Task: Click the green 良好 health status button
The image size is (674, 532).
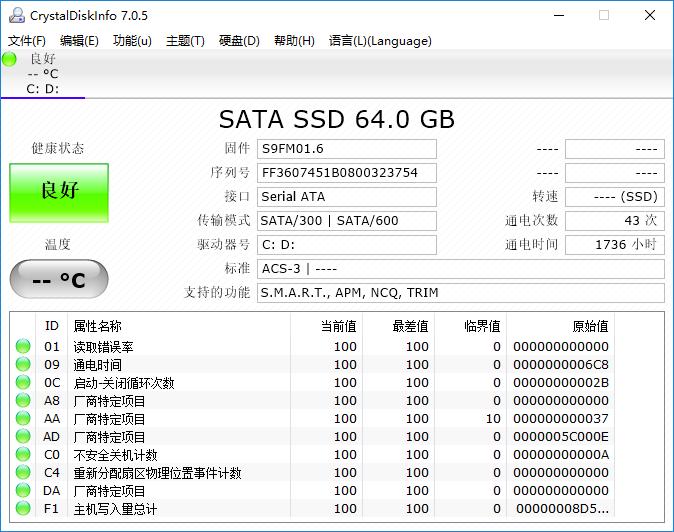Action: click(59, 192)
